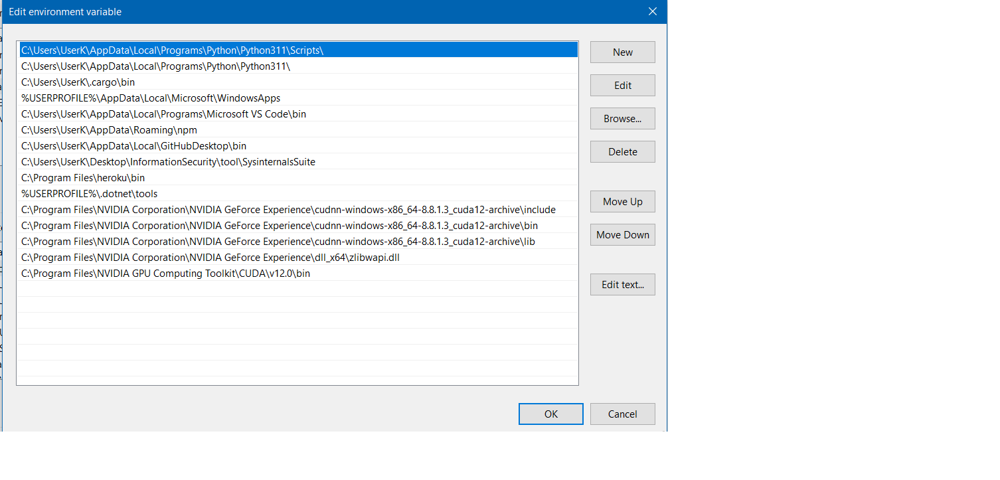Delete the selected path entry
This screenshot has width=1000, height=480.
pos(622,152)
